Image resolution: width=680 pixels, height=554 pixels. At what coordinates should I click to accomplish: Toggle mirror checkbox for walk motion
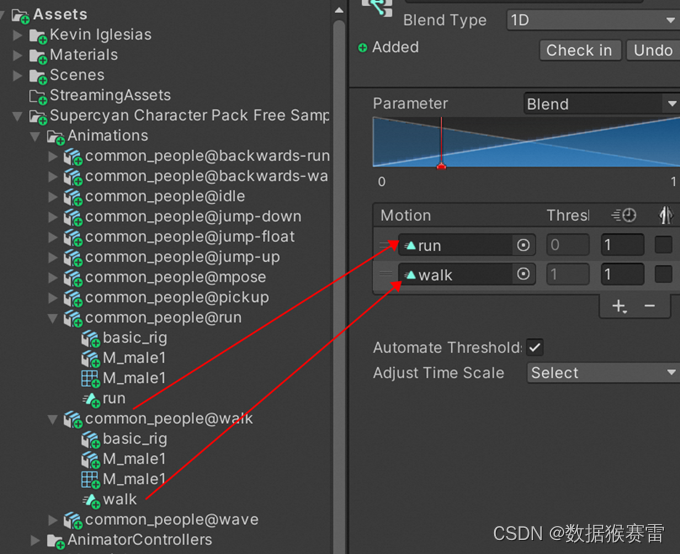[663, 274]
